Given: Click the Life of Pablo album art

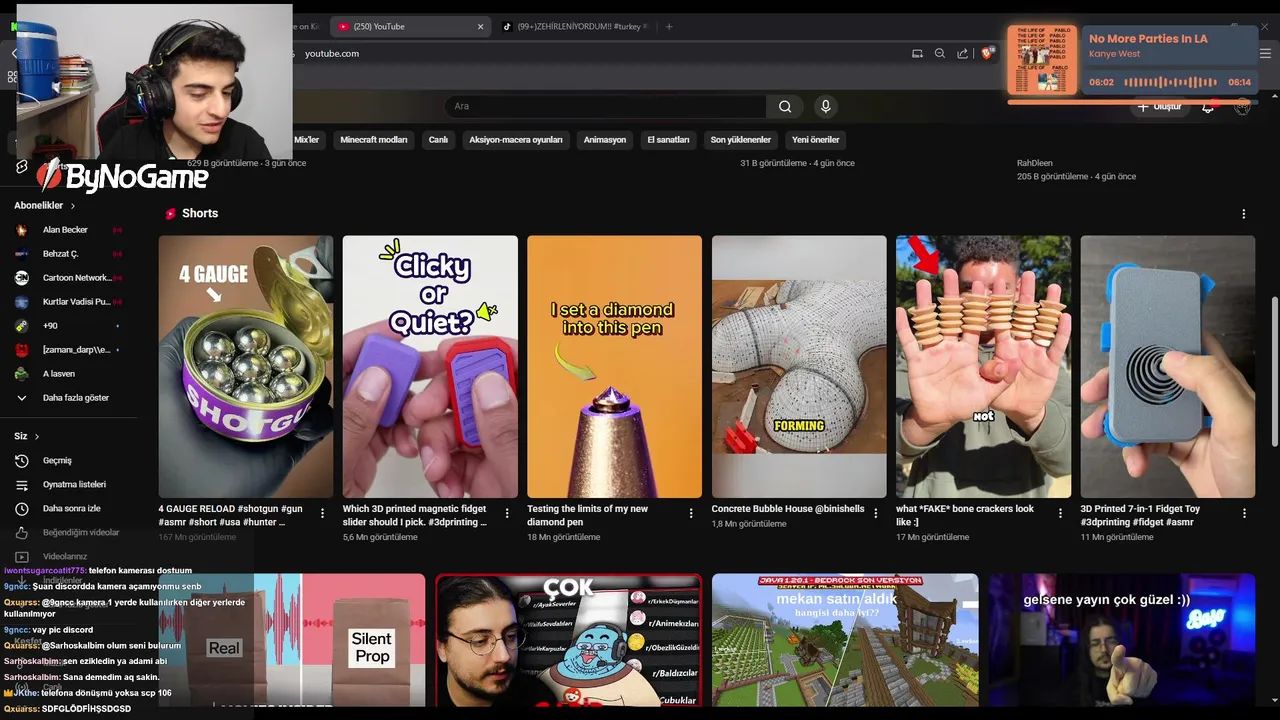Looking at the screenshot, I should coord(1042,60).
